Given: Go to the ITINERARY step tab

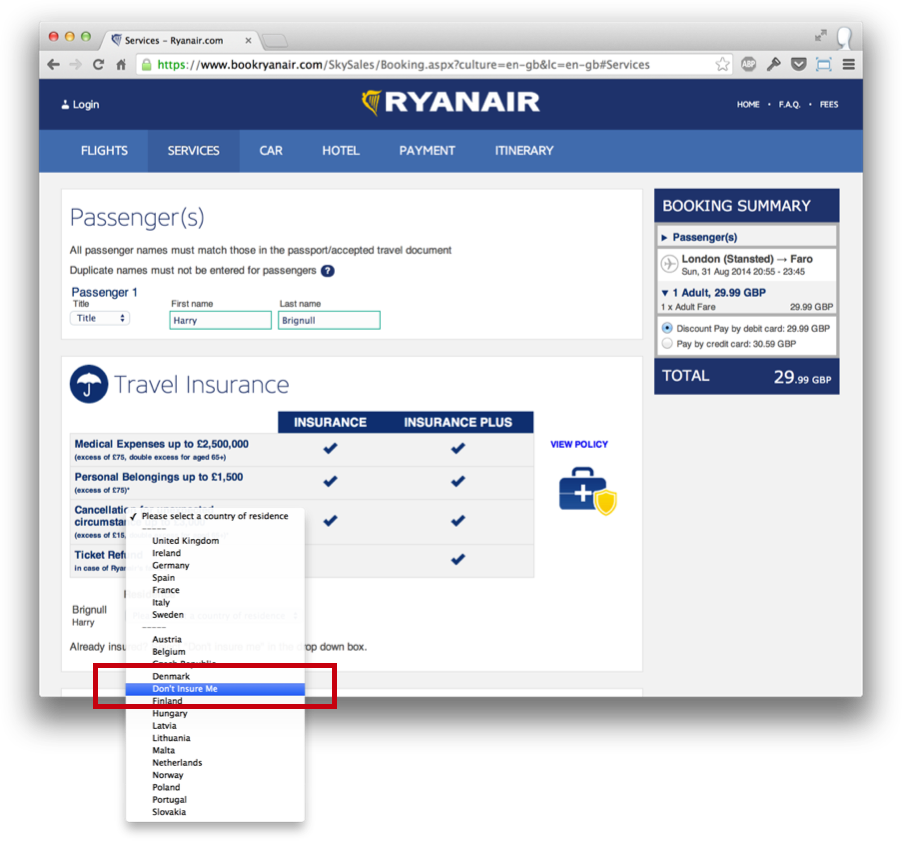Looking at the screenshot, I should tap(524, 151).
